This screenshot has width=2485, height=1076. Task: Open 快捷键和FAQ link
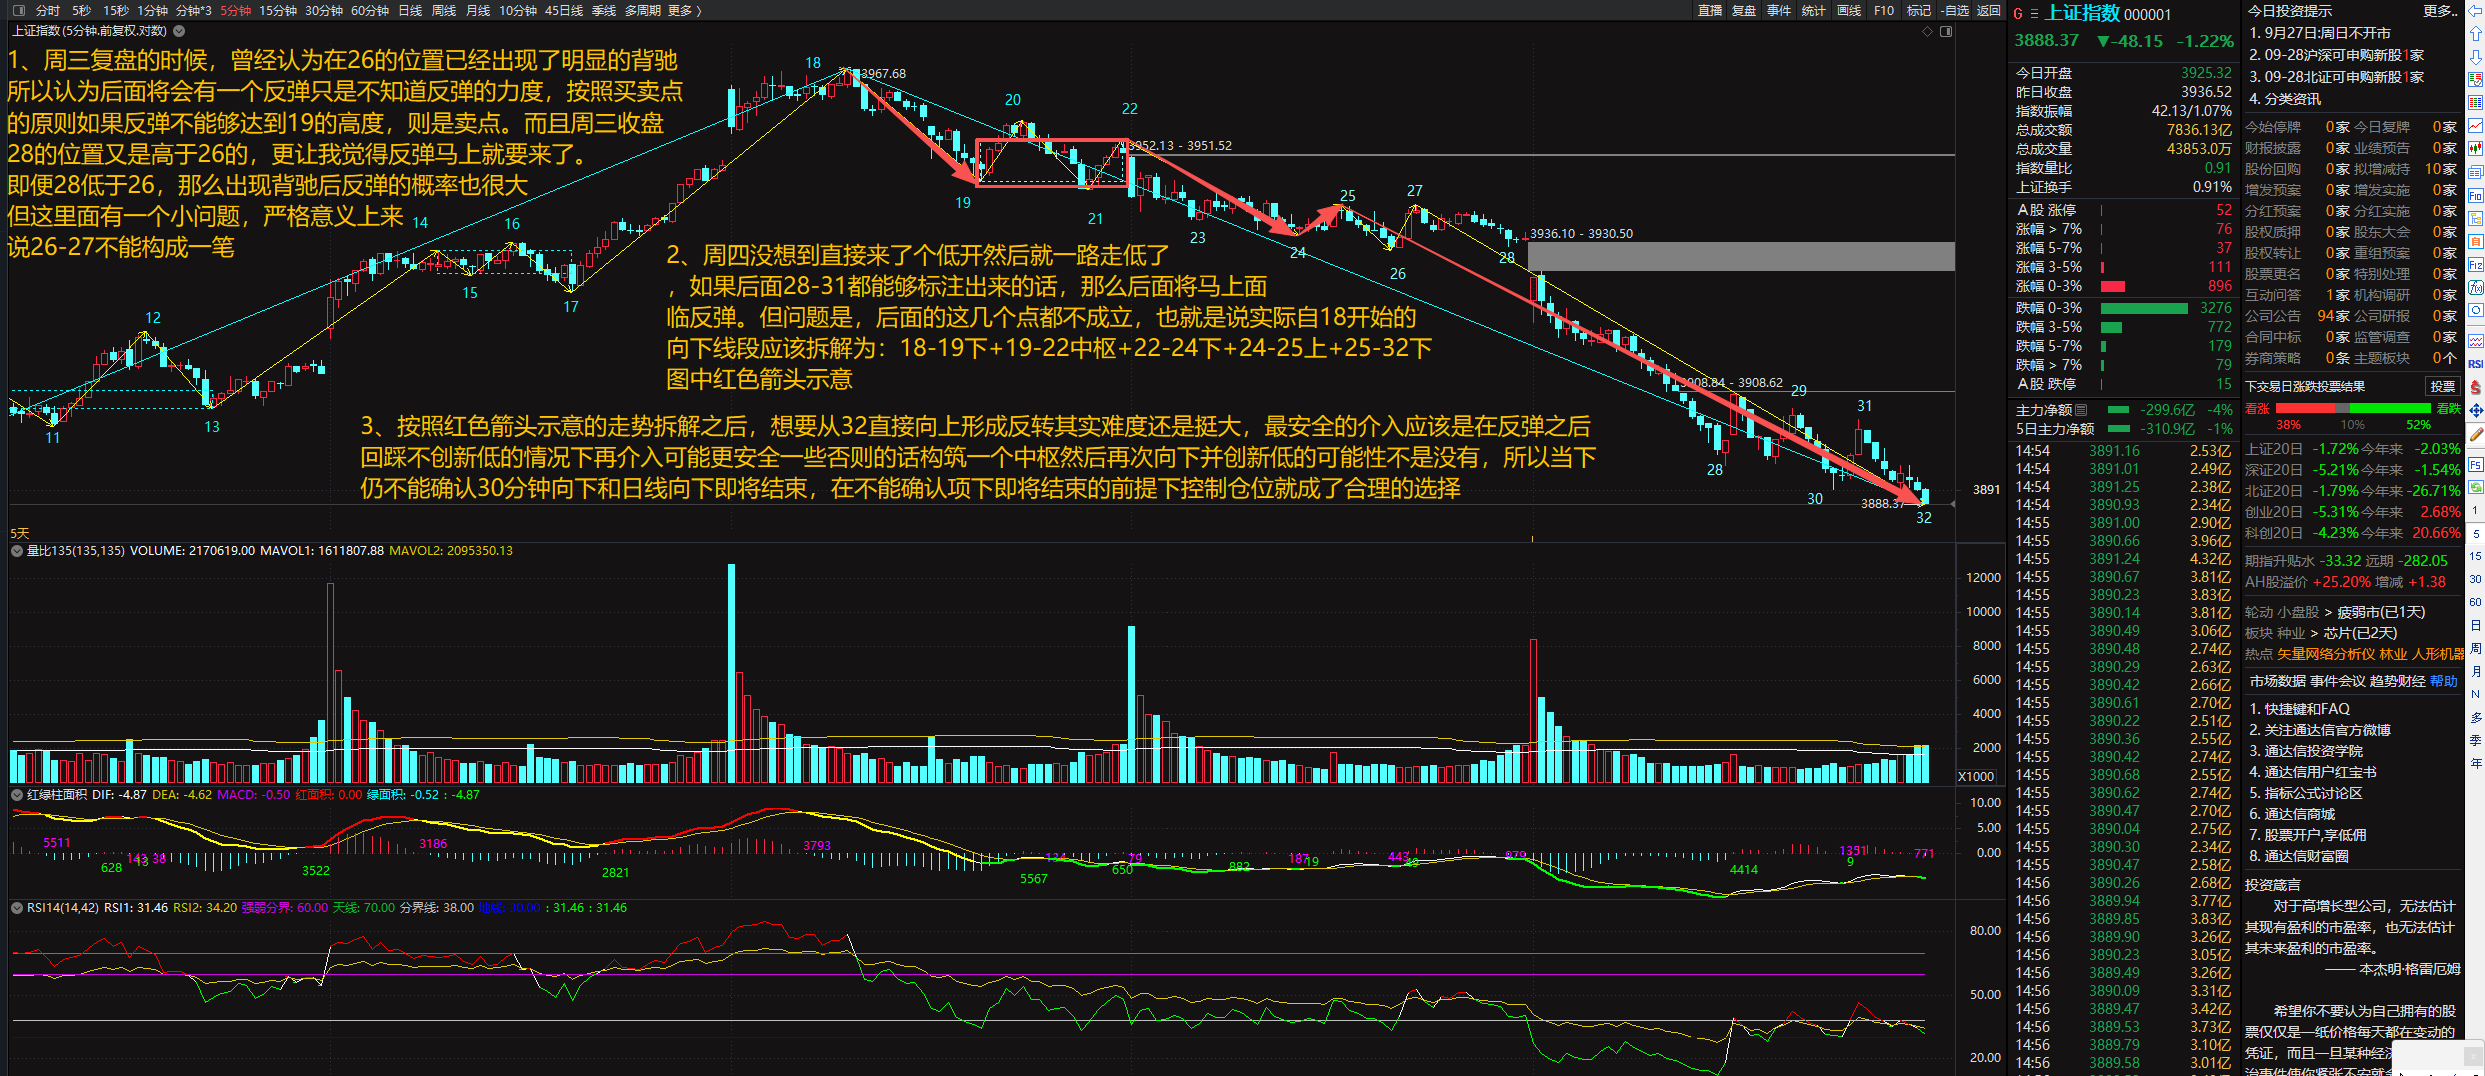click(2299, 709)
